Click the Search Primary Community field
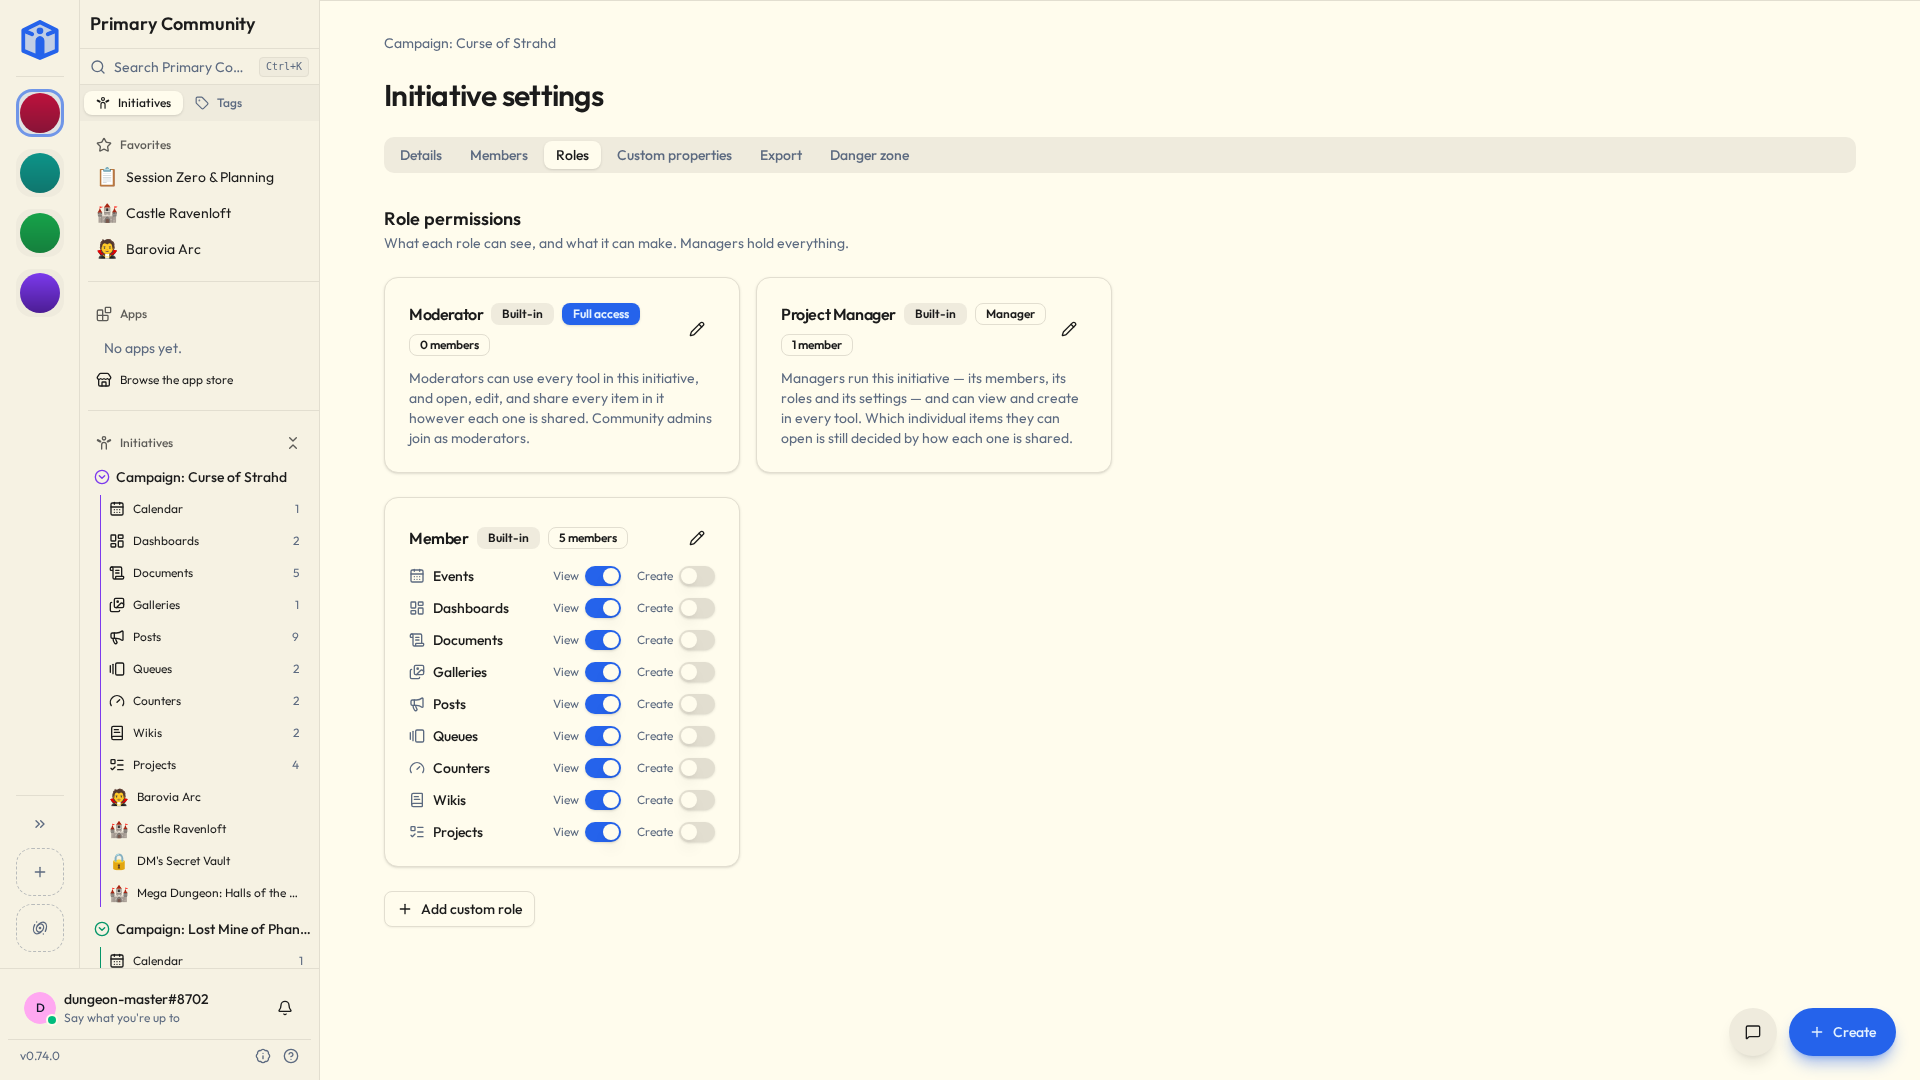Image resolution: width=1920 pixels, height=1080 pixels. point(199,67)
